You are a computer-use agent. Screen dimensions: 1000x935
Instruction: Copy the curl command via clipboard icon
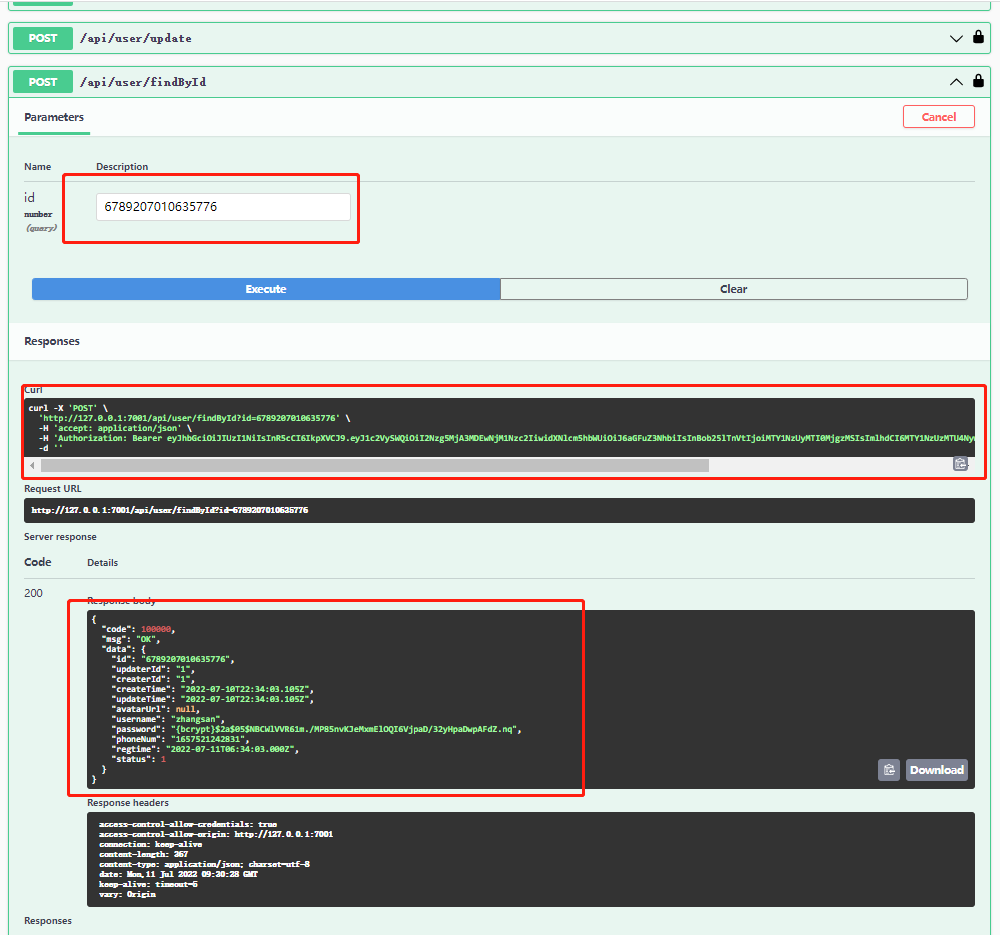point(960,464)
